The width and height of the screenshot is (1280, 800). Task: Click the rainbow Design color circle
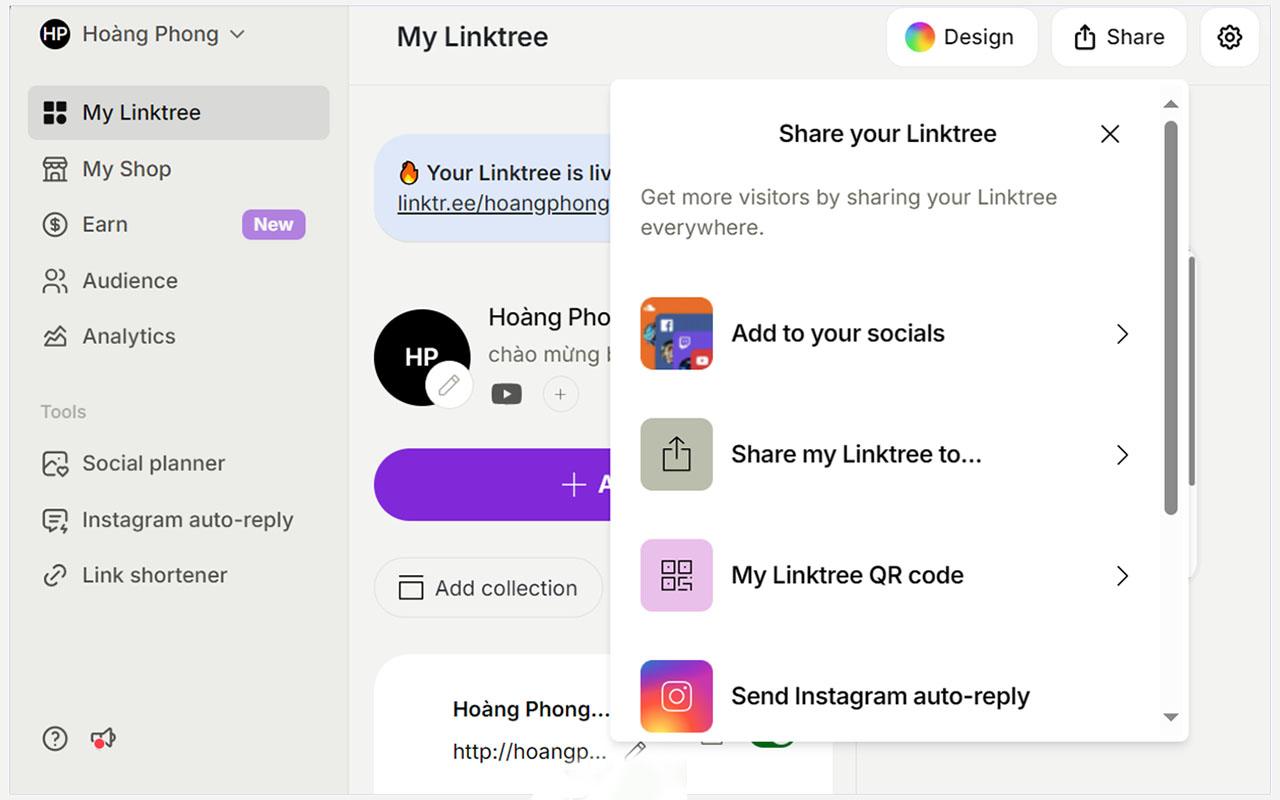(920, 37)
